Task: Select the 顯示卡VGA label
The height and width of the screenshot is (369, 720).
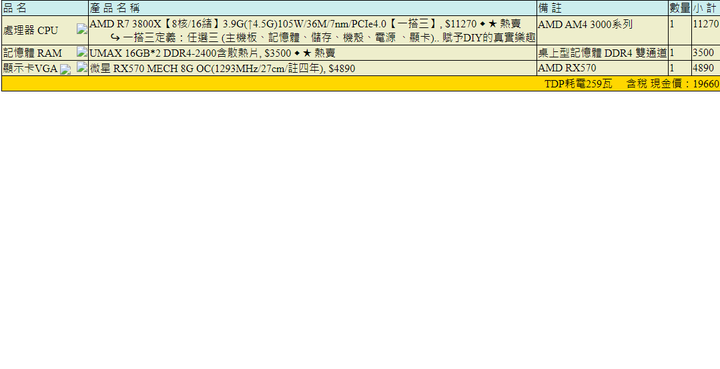Action: click(x=30, y=69)
